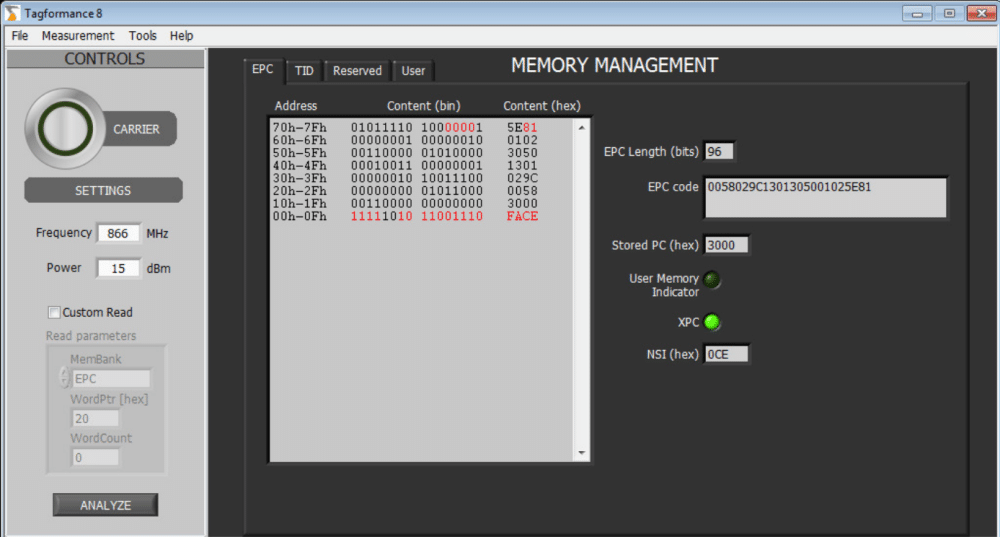Image resolution: width=1000 pixels, height=537 pixels.
Task: Open the File menu
Action: click(x=20, y=36)
